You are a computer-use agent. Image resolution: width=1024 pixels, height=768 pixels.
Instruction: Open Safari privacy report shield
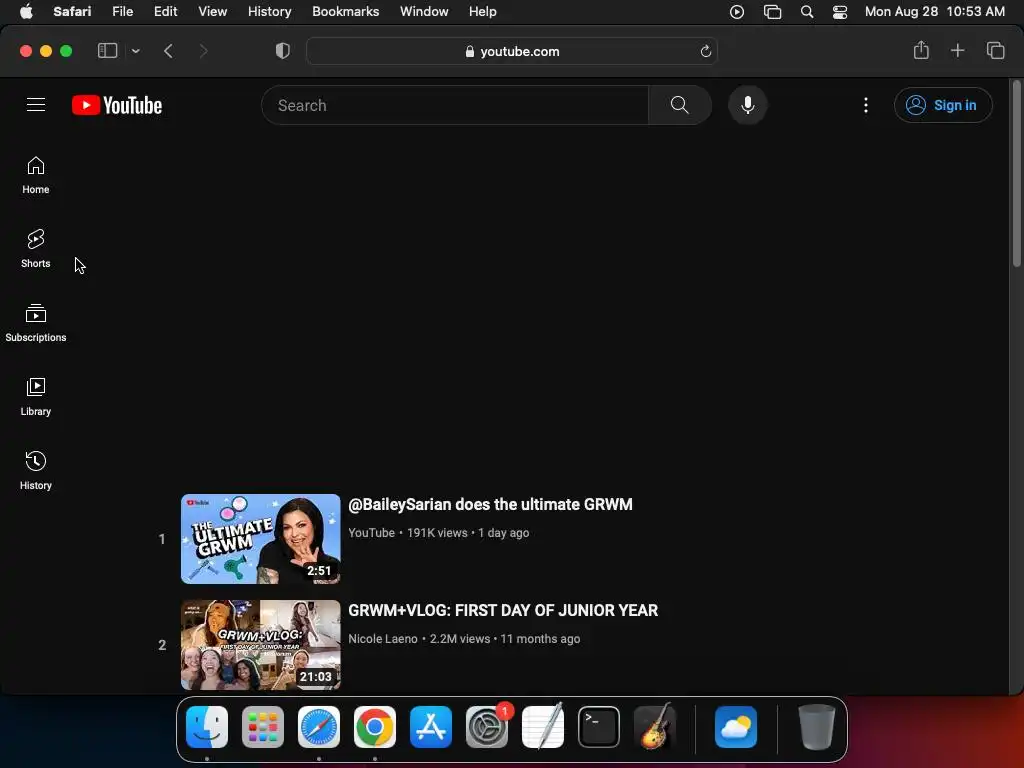pos(283,51)
